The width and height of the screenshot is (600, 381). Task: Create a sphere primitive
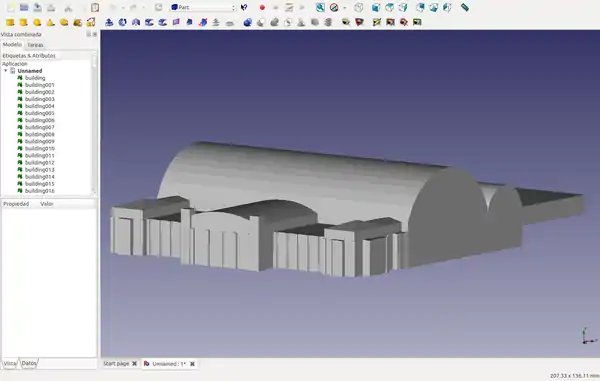[37, 23]
